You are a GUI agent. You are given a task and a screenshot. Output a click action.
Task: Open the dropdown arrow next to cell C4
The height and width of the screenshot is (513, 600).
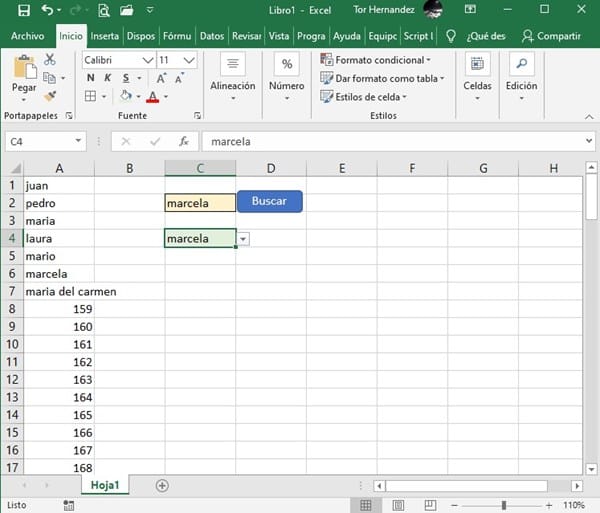(244, 239)
